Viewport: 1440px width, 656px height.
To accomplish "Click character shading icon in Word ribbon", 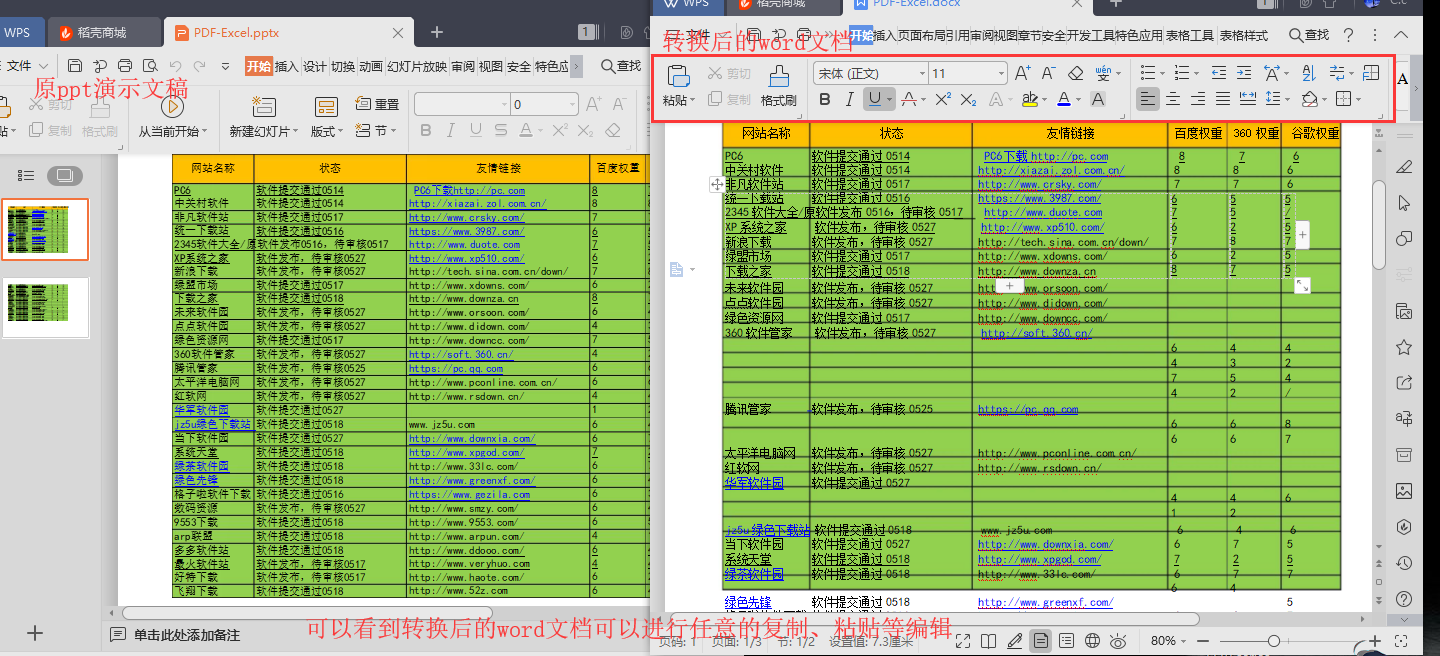I will (1098, 99).
